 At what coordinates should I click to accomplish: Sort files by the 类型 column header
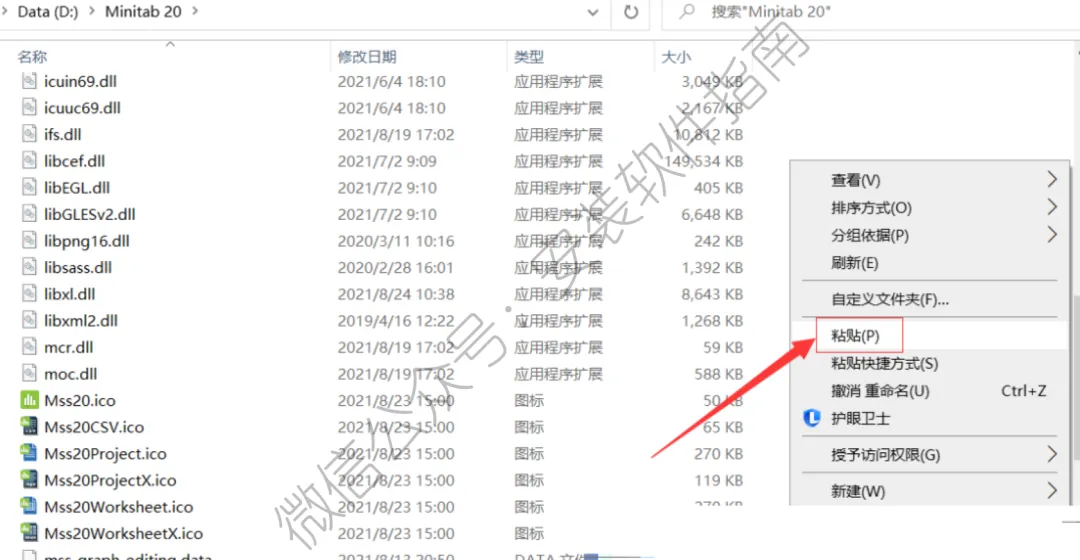tap(529, 56)
